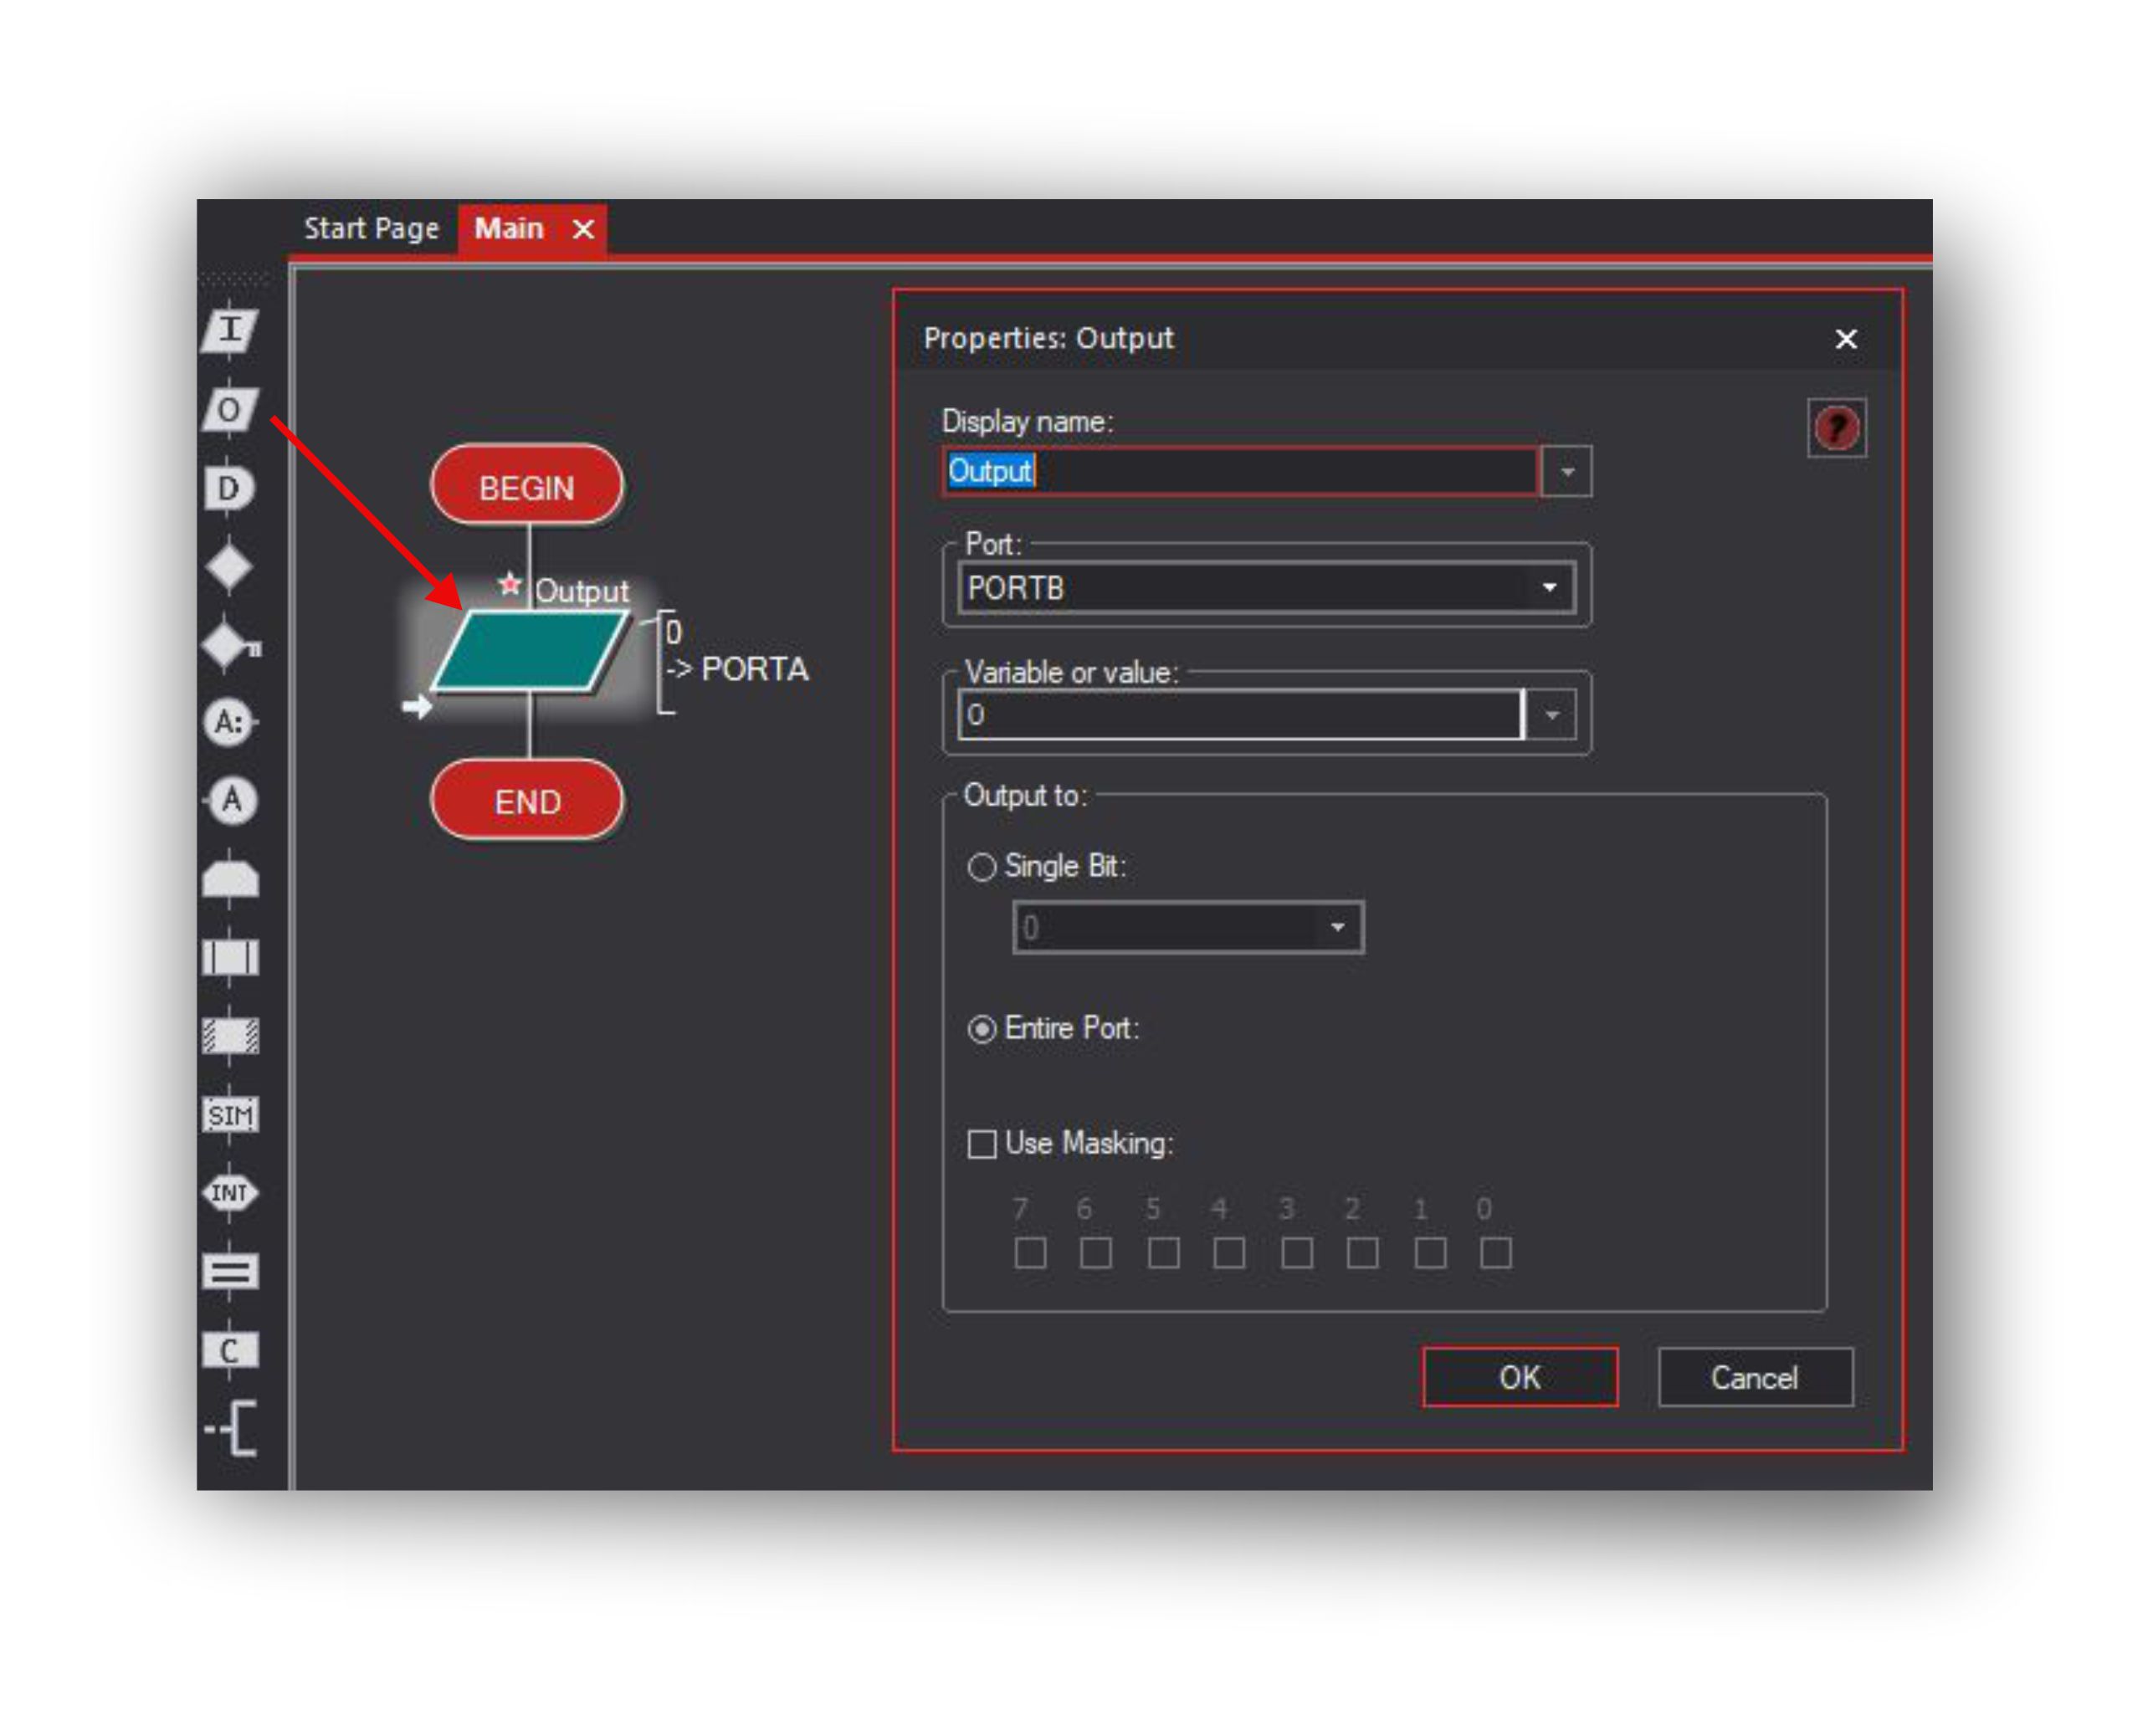2153x1736 pixels.
Task: Choose the Single Bit radio option
Action: (982, 867)
